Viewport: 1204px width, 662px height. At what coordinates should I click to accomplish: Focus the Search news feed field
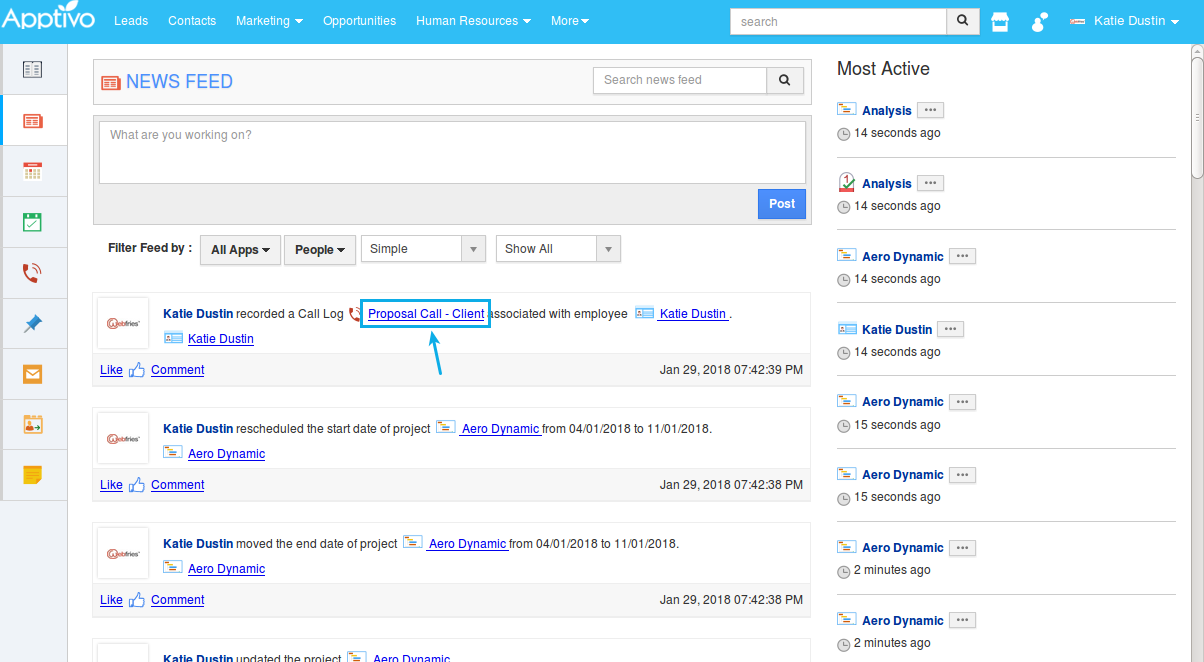tap(680, 80)
